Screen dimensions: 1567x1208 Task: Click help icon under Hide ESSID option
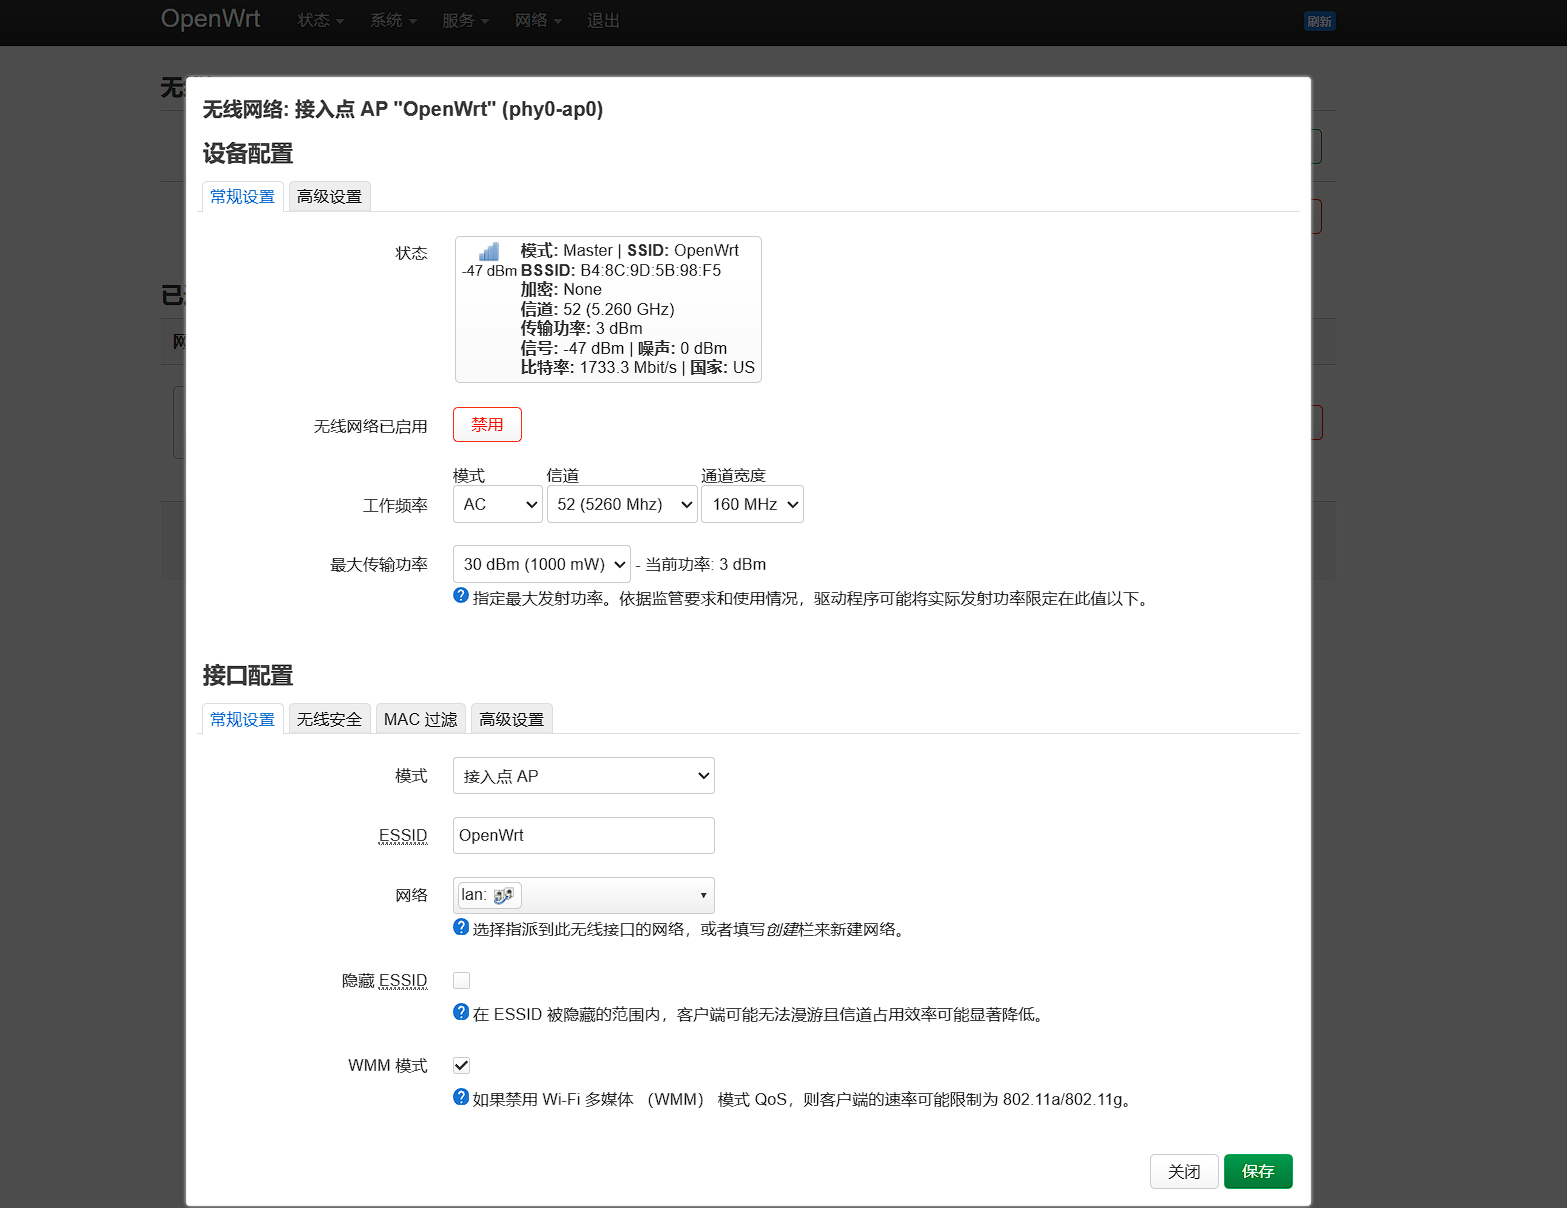461,1012
